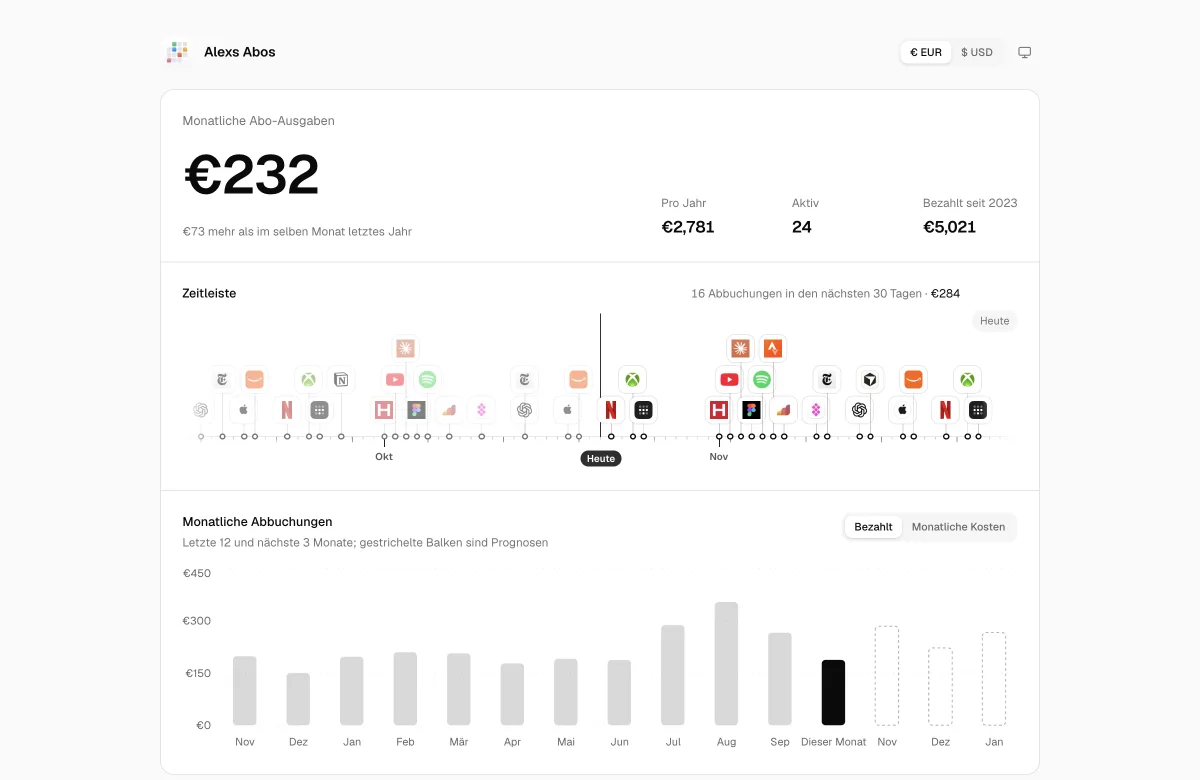
Task: Select the upcoming Claude starburst icon in November
Action: [740, 348]
